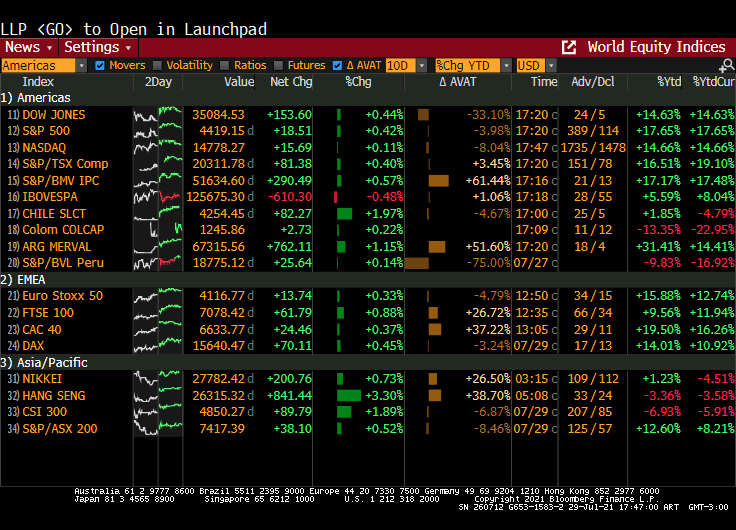736x530 pixels.
Task: Select CHILE SLCT index
Action: [x=54, y=214]
